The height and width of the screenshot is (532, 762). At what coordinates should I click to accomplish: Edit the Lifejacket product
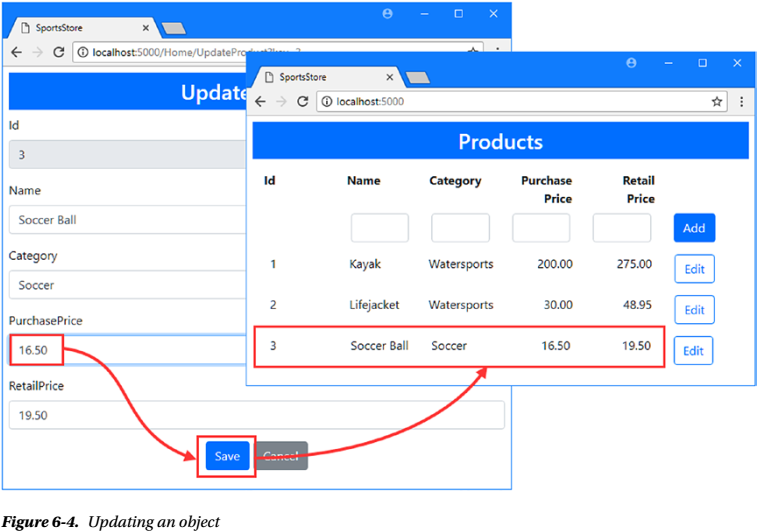pyautogui.click(x=694, y=309)
